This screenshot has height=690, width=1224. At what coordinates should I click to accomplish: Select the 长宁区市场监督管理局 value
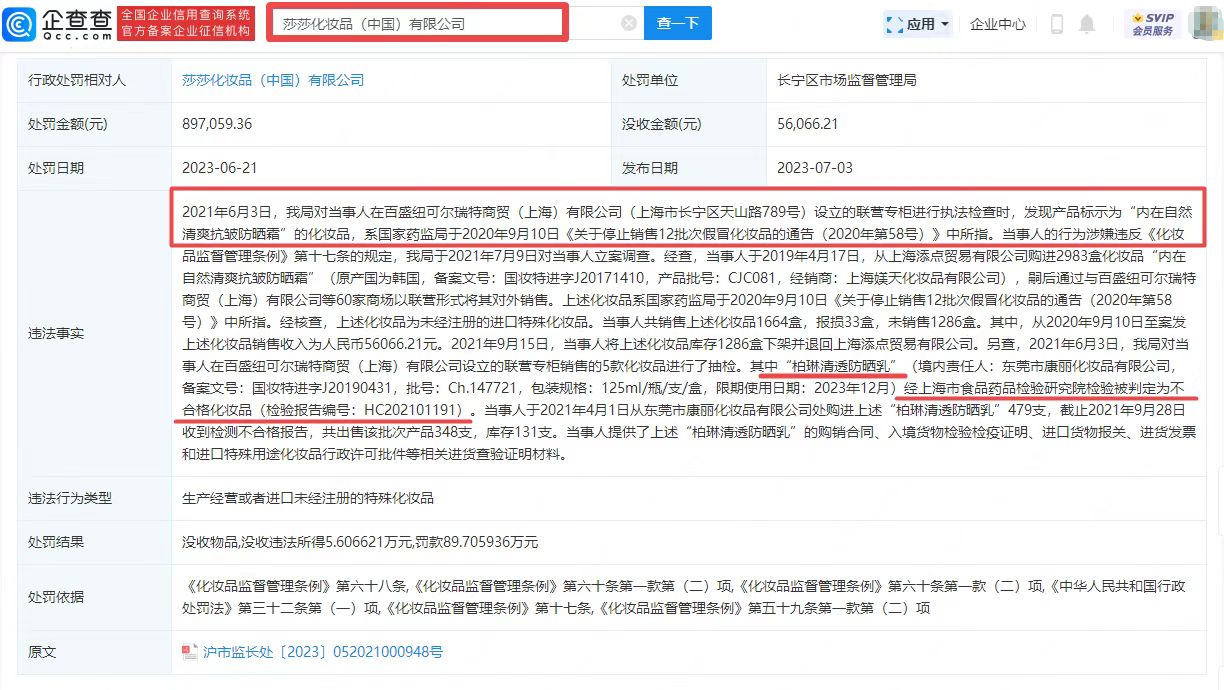click(847, 80)
